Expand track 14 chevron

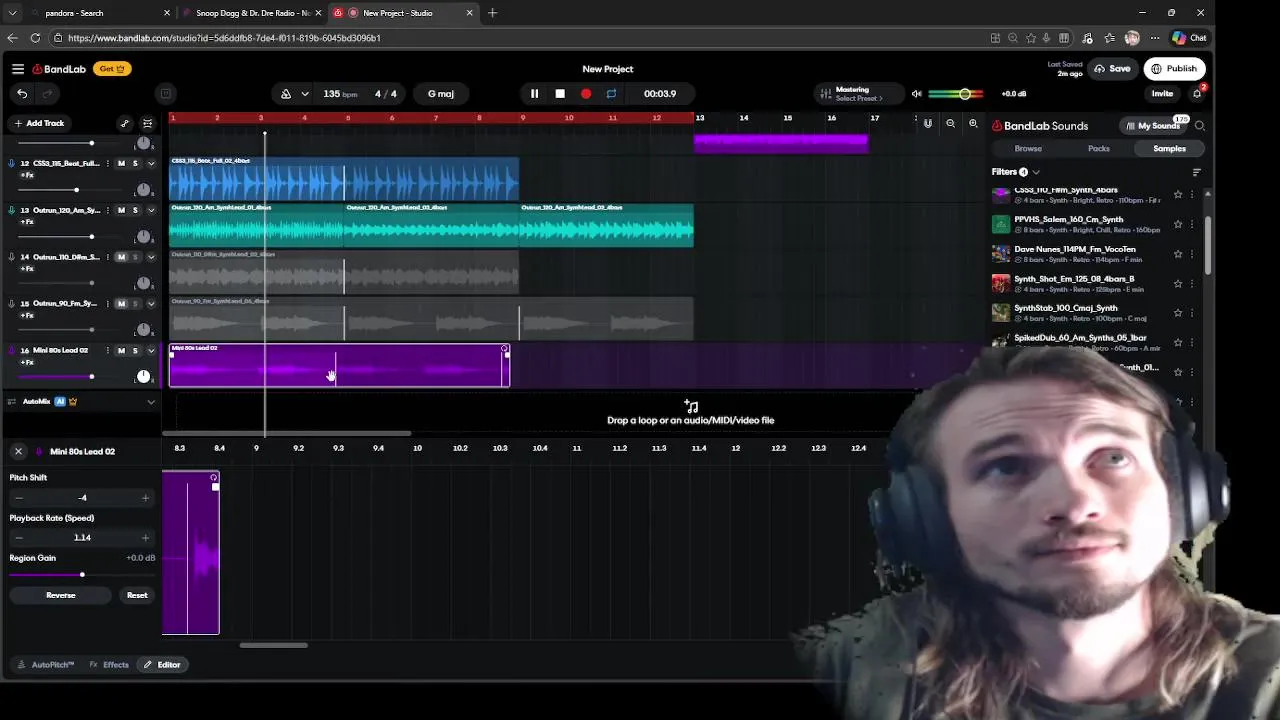[x=151, y=257]
